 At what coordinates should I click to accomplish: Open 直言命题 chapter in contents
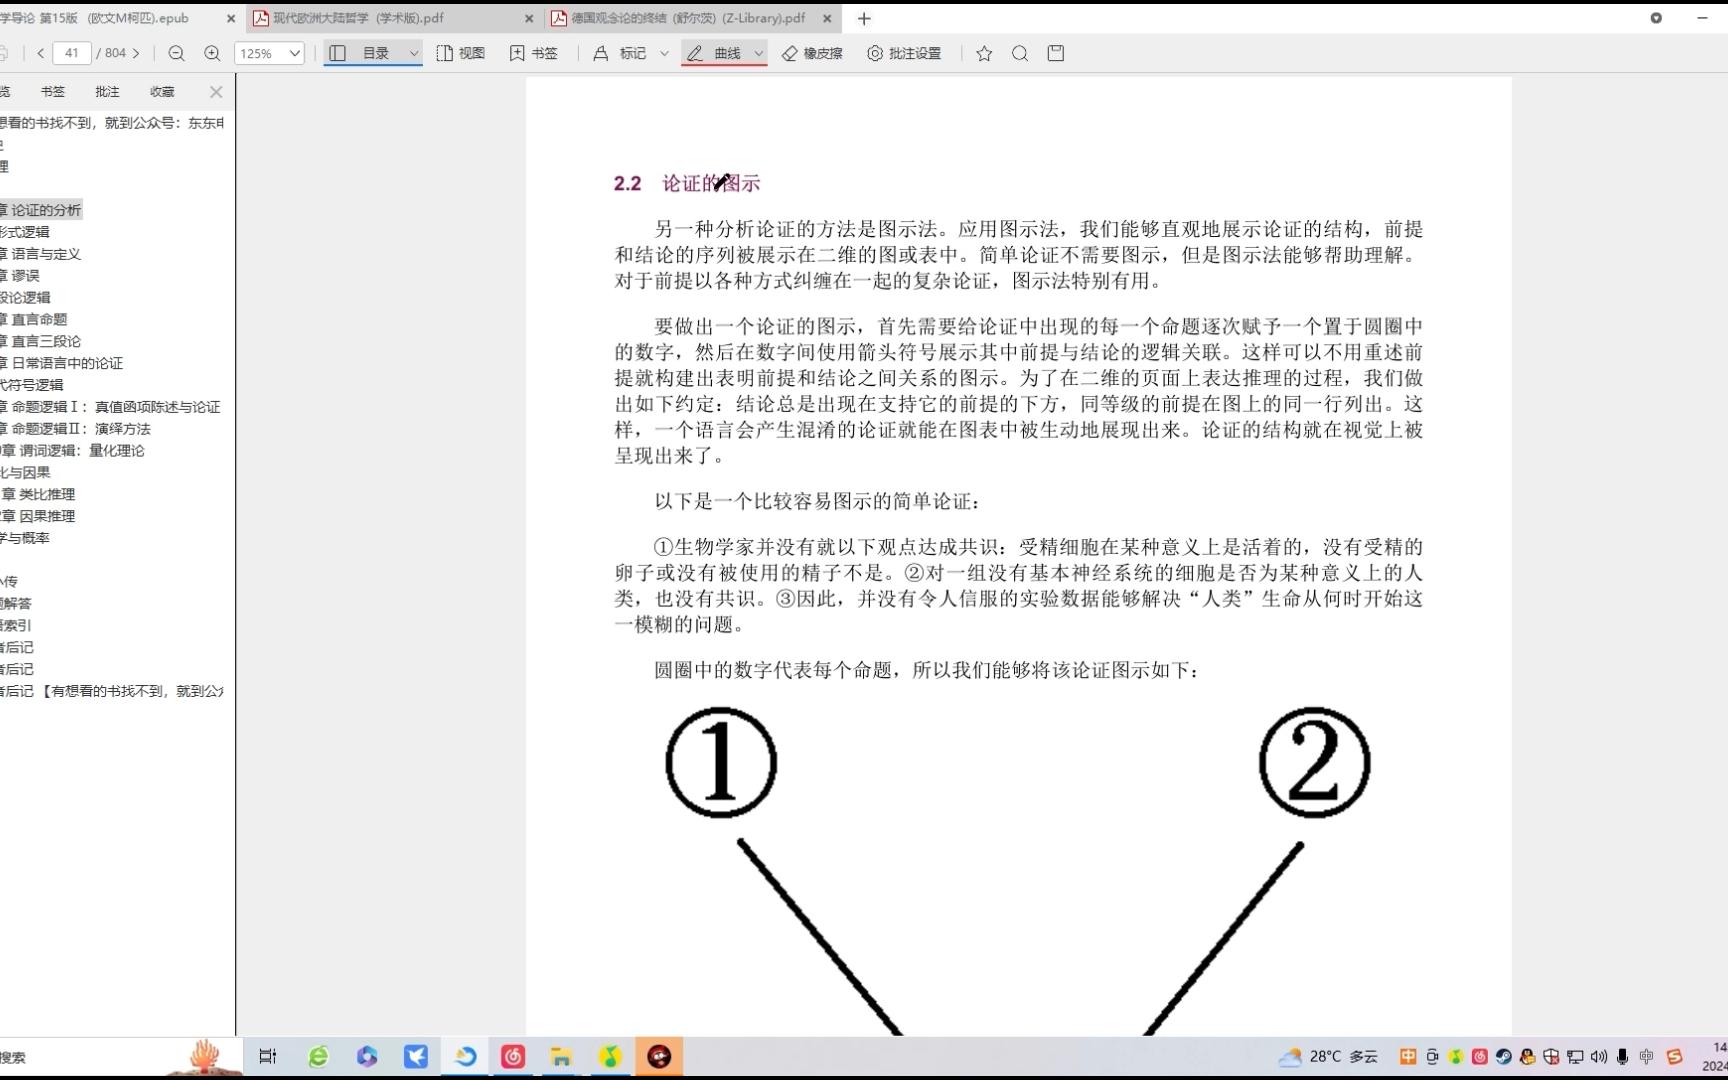click(x=34, y=320)
